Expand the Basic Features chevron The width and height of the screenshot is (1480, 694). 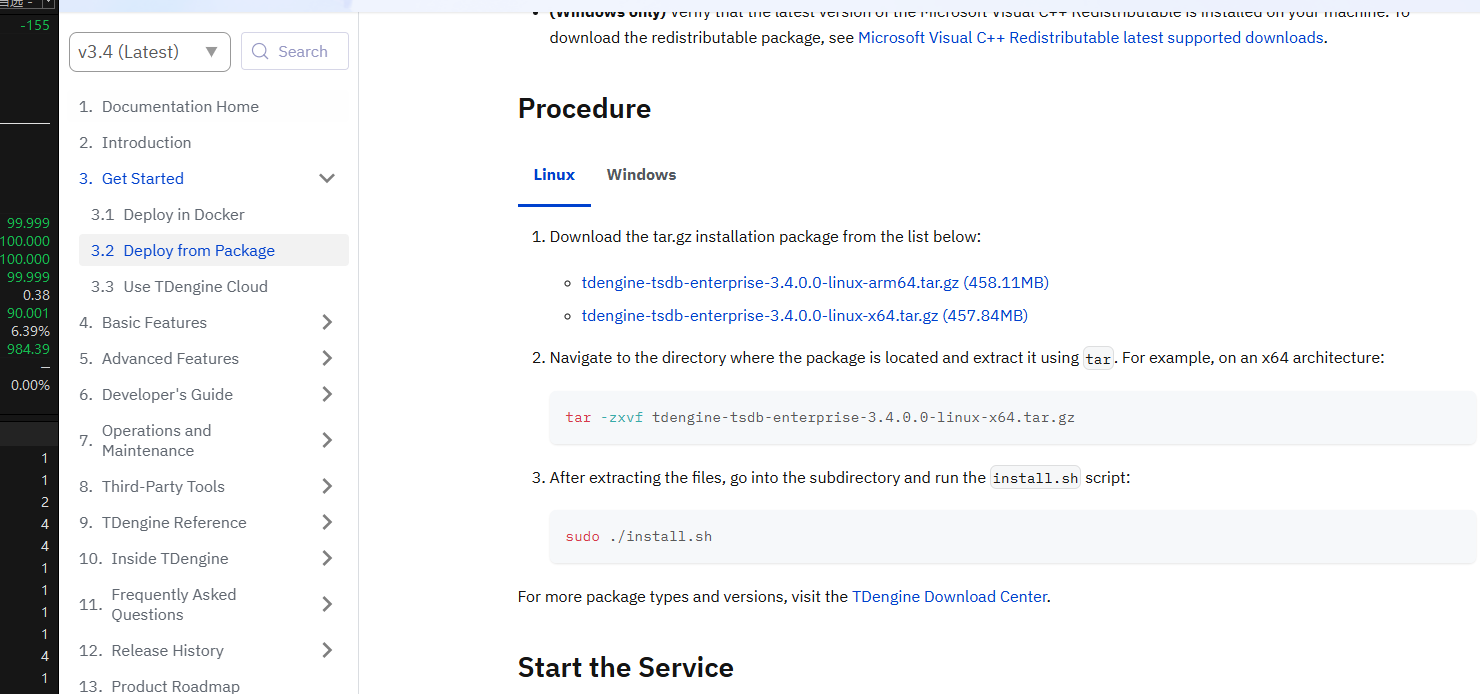coord(326,322)
